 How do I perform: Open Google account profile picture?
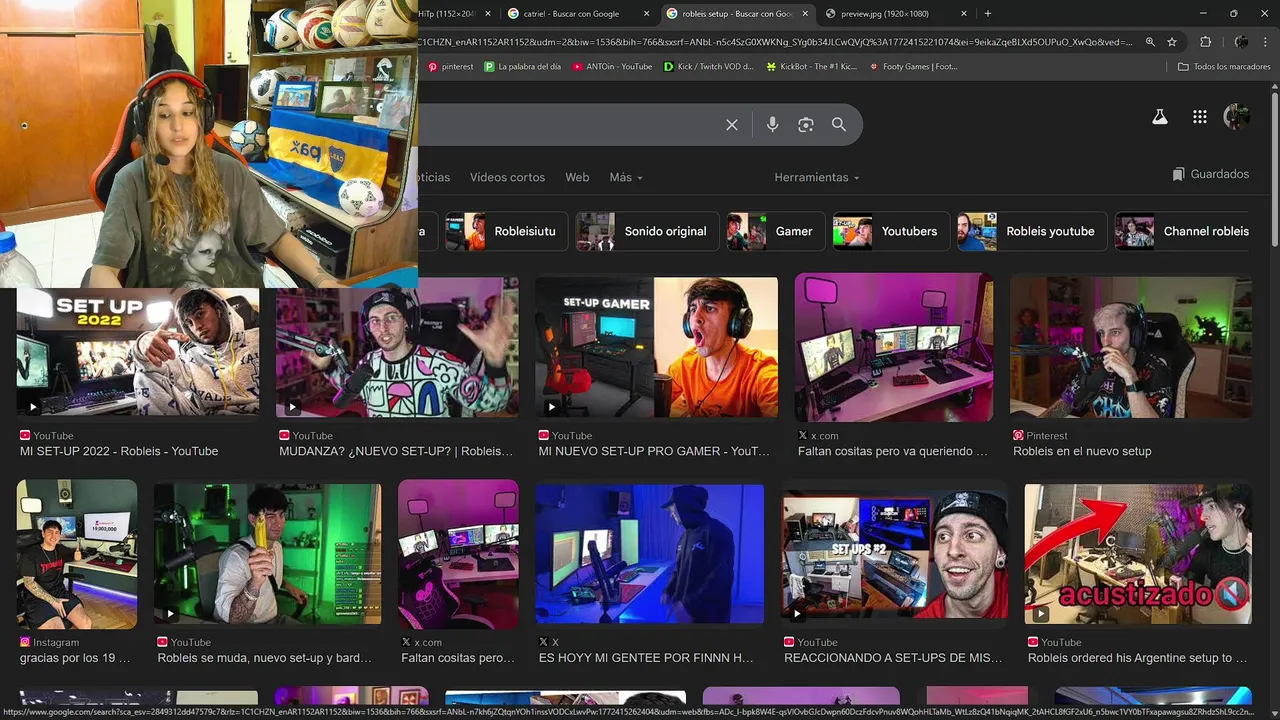(1237, 117)
